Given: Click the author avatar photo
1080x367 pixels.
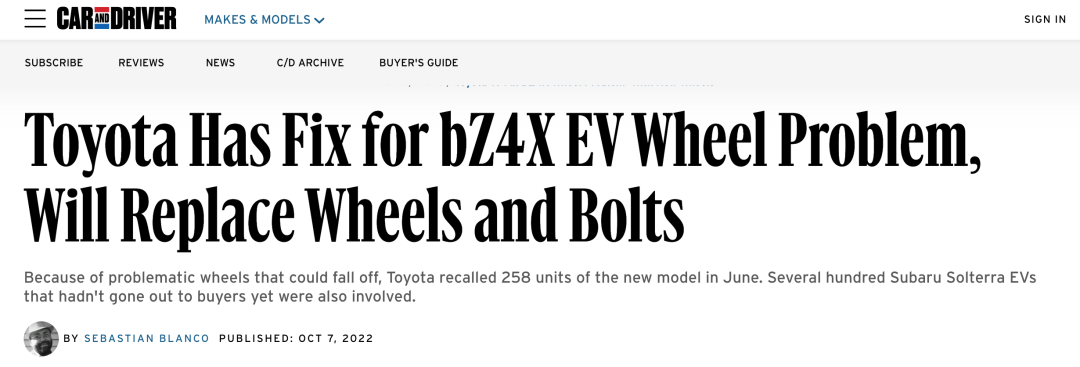Looking at the screenshot, I should tap(41, 339).
